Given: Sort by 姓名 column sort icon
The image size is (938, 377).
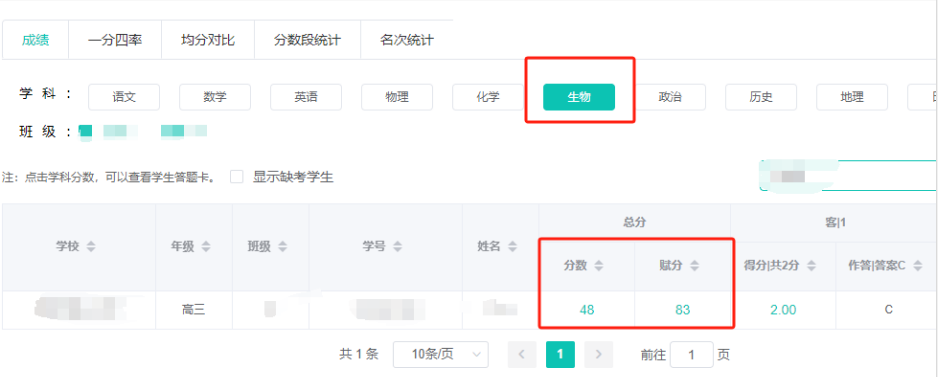Looking at the screenshot, I should [512, 247].
